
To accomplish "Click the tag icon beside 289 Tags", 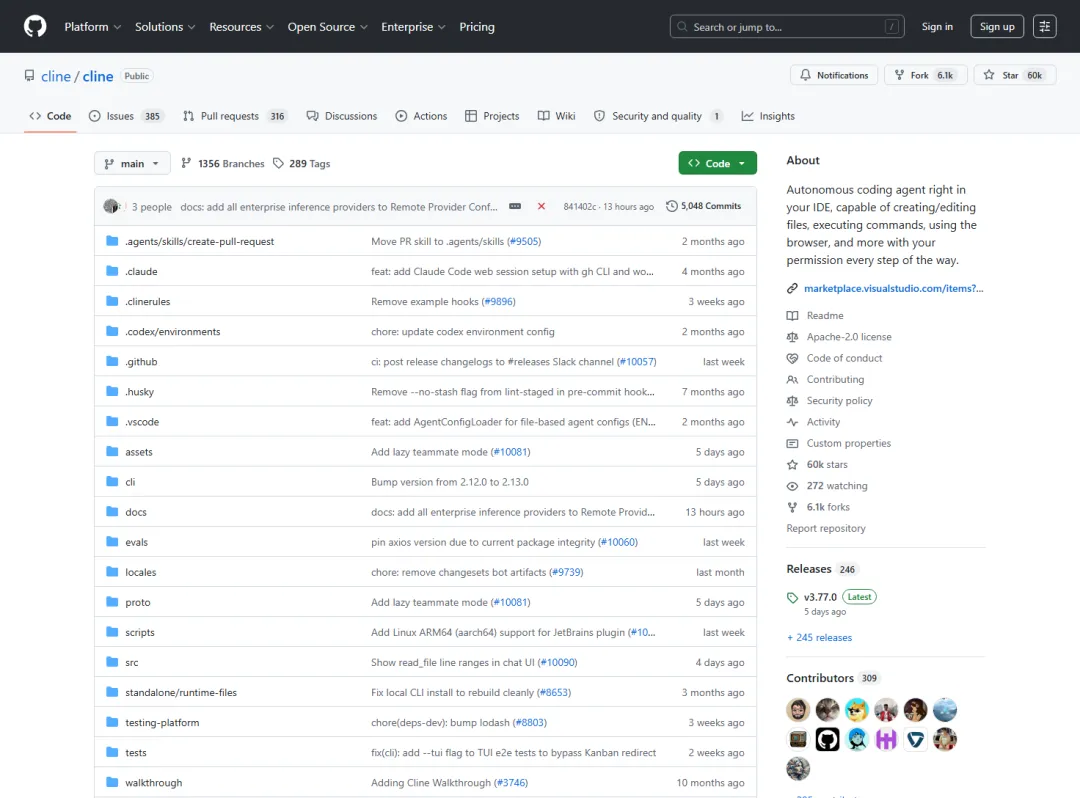I will pos(278,163).
